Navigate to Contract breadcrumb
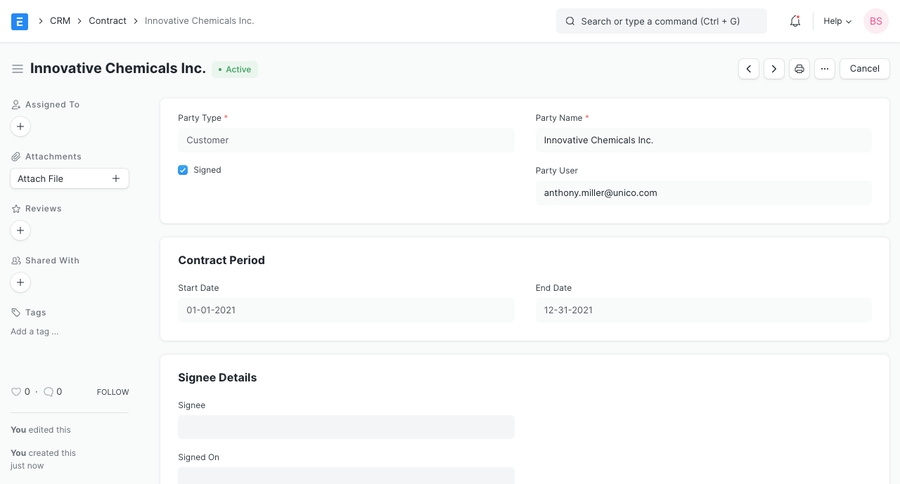The image size is (900, 484). click(107, 21)
